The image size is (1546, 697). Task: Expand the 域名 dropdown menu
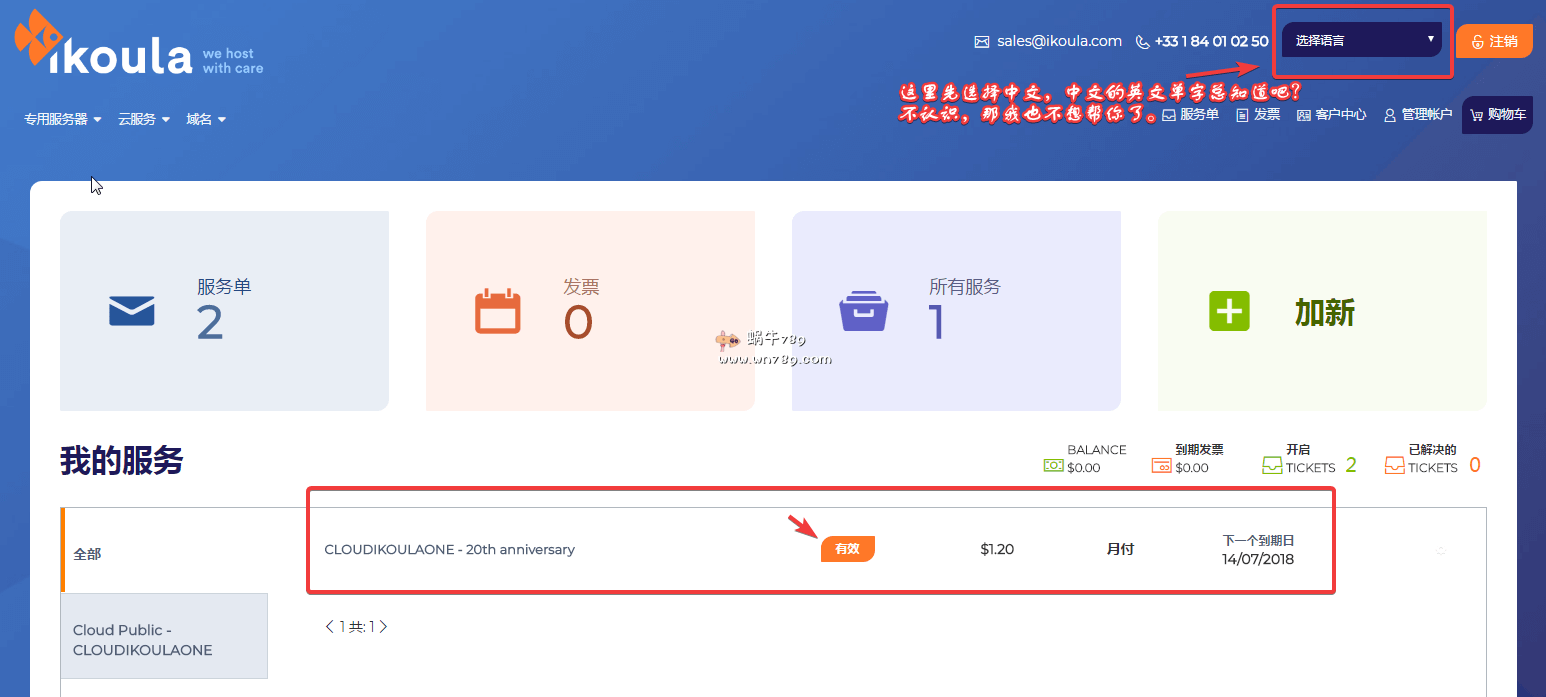[x=206, y=119]
